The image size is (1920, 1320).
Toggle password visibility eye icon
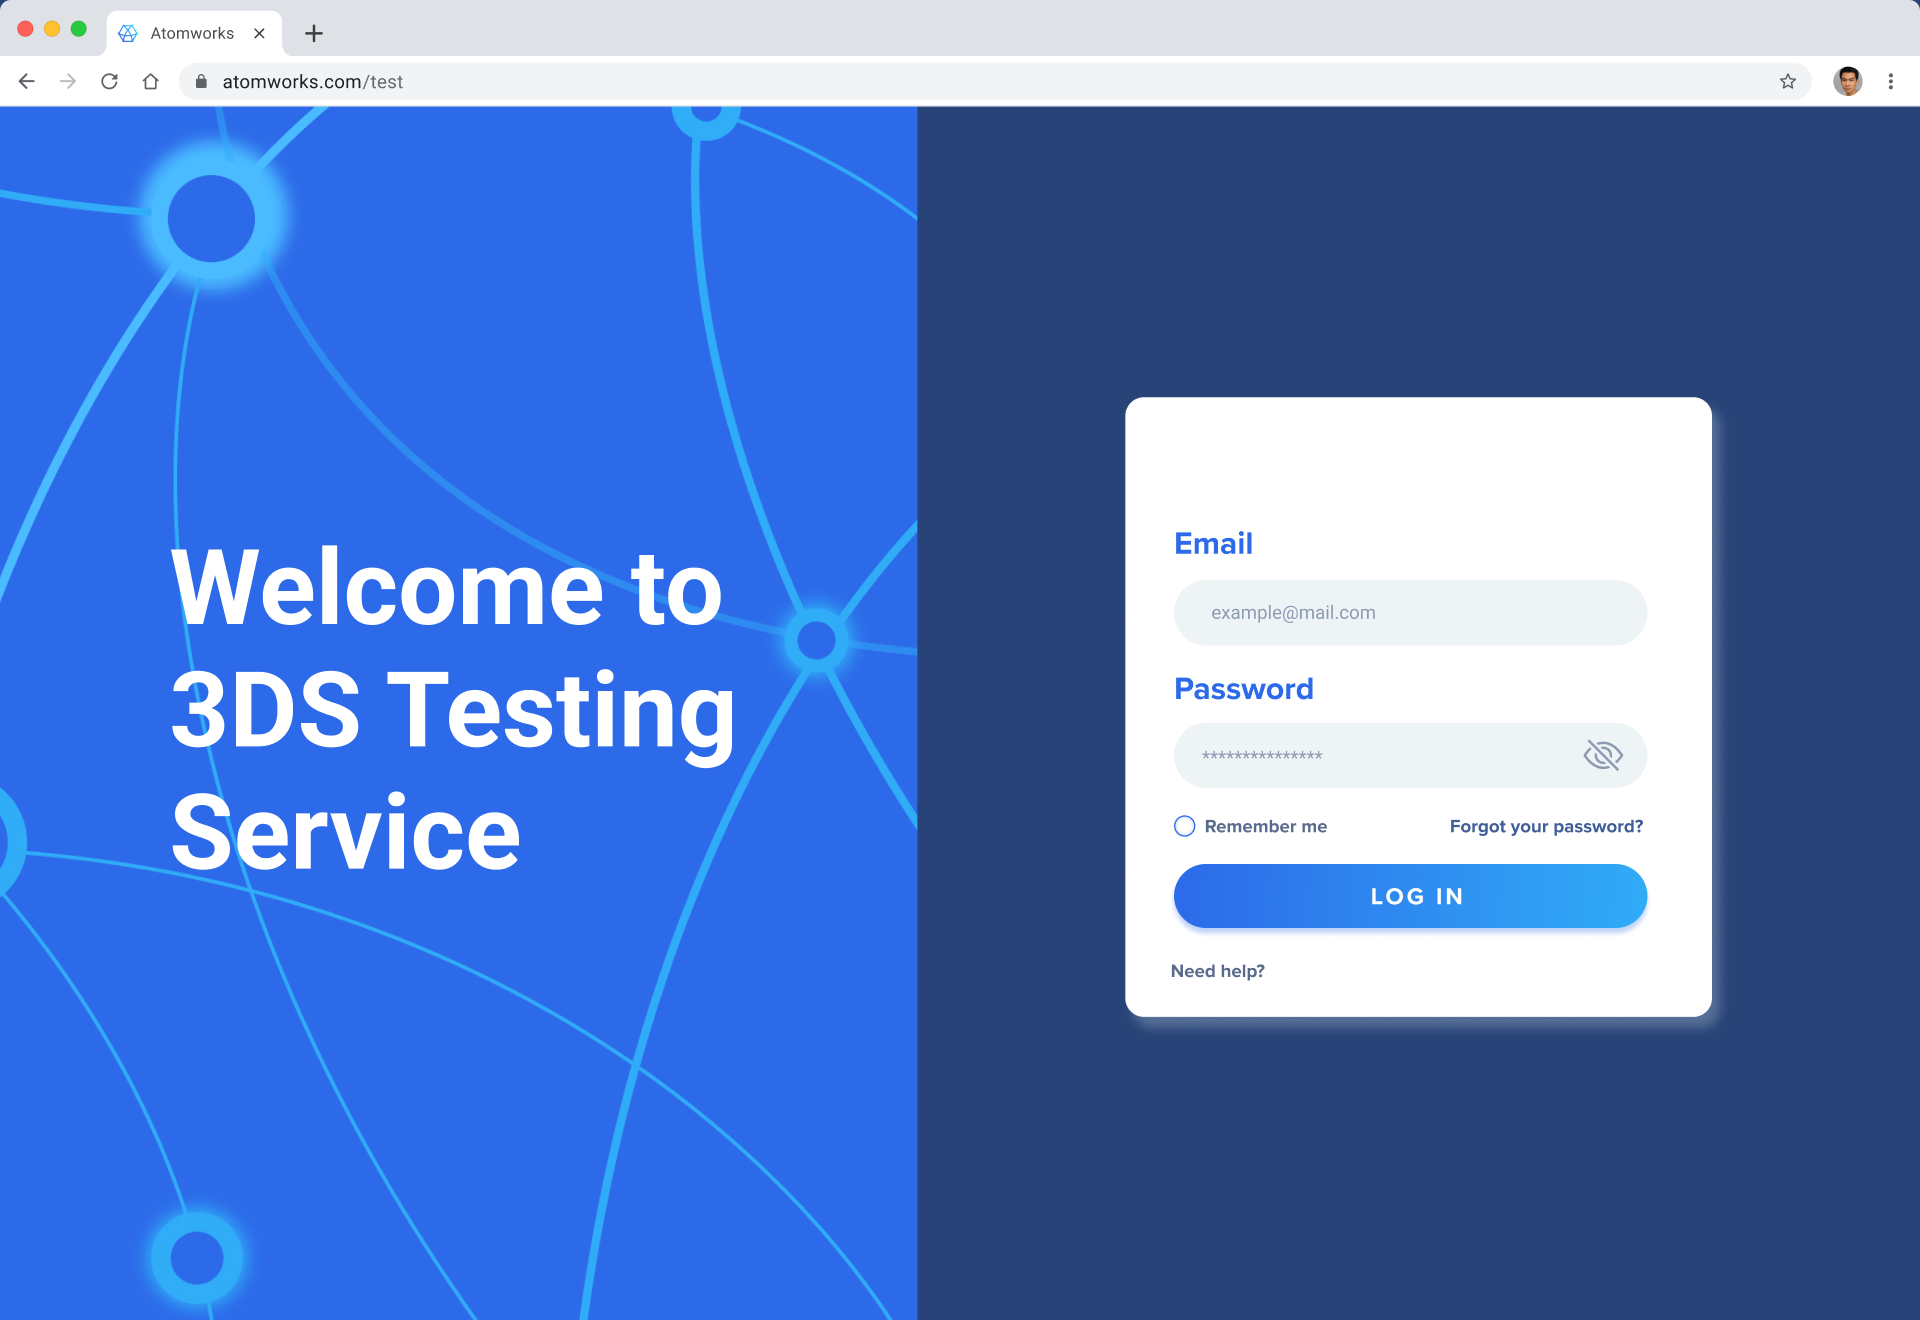pyautogui.click(x=1602, y=755)
